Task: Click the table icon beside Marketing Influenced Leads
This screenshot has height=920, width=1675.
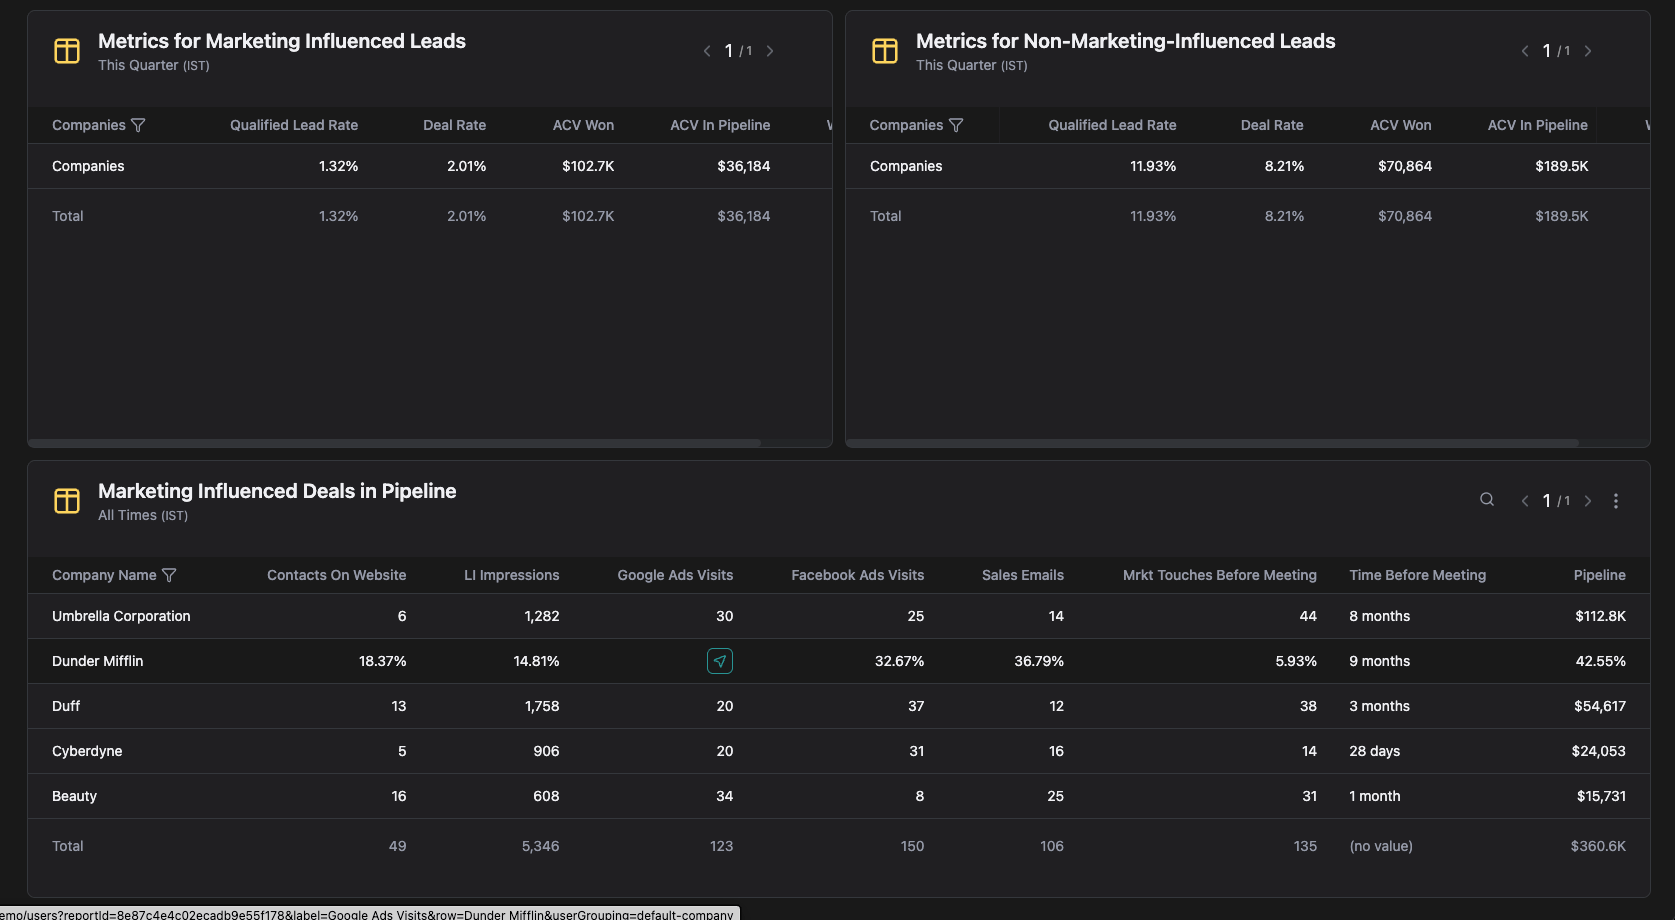Action: click(67, 51)
